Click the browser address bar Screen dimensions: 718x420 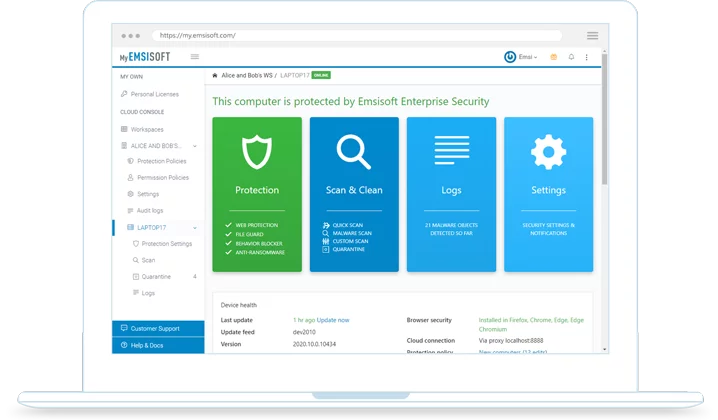pos(357,35)
